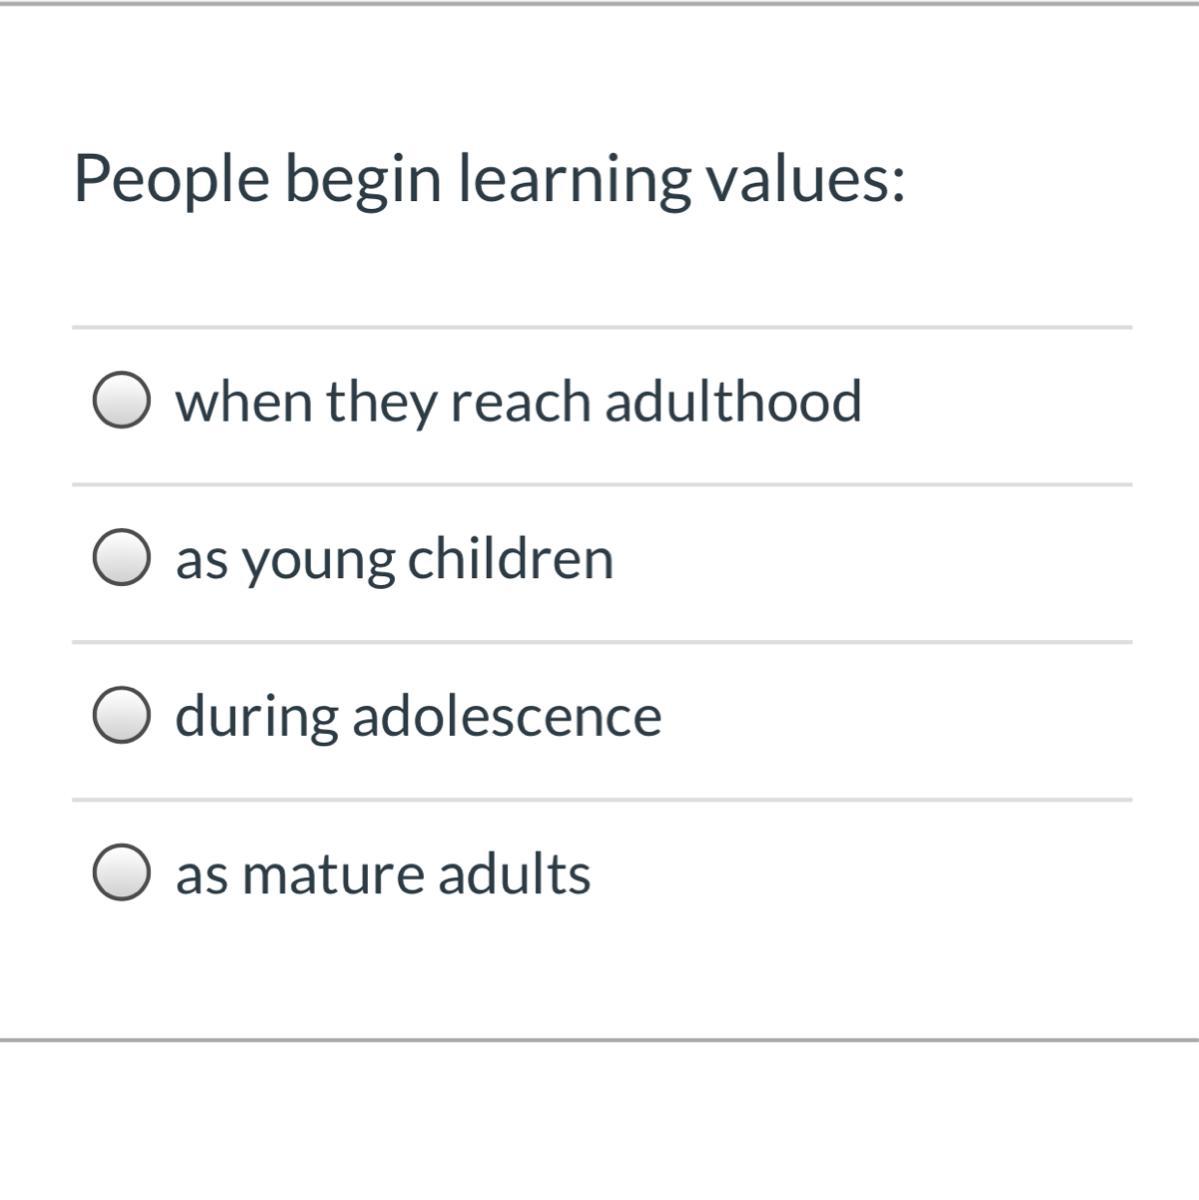Select the 'as young children' radio button
This screenshot has width=1199, height=1200.
point(122,559)
